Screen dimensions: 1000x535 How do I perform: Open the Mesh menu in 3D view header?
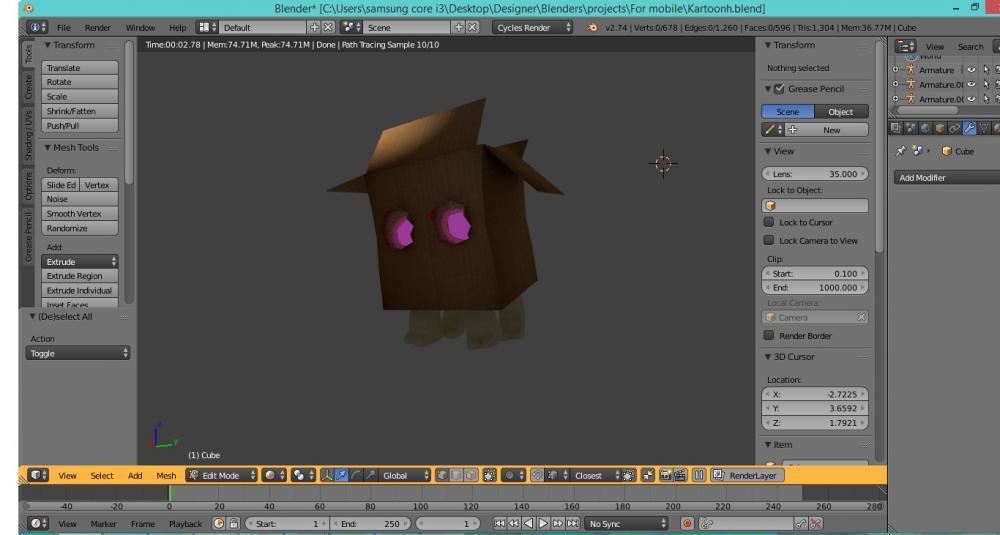pyautogui.click(x=166, y=476)
